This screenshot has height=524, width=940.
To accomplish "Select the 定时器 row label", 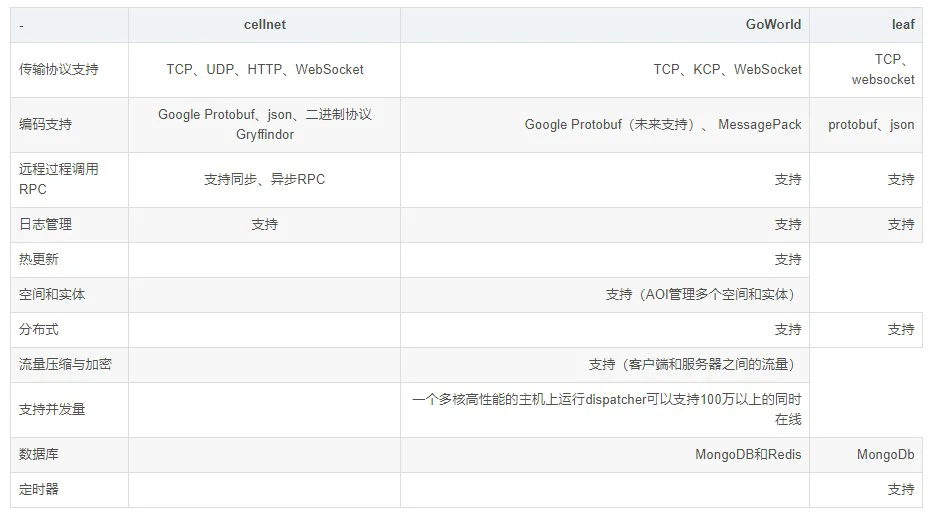I will (x=38, y=489).
